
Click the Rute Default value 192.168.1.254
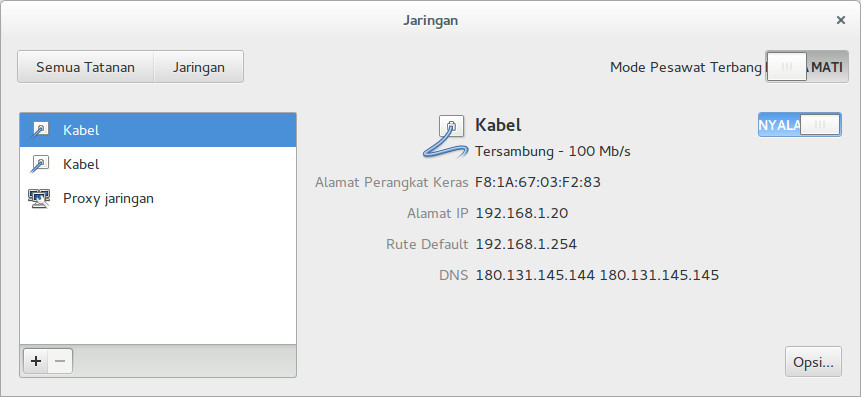click(x=526, y=244)
